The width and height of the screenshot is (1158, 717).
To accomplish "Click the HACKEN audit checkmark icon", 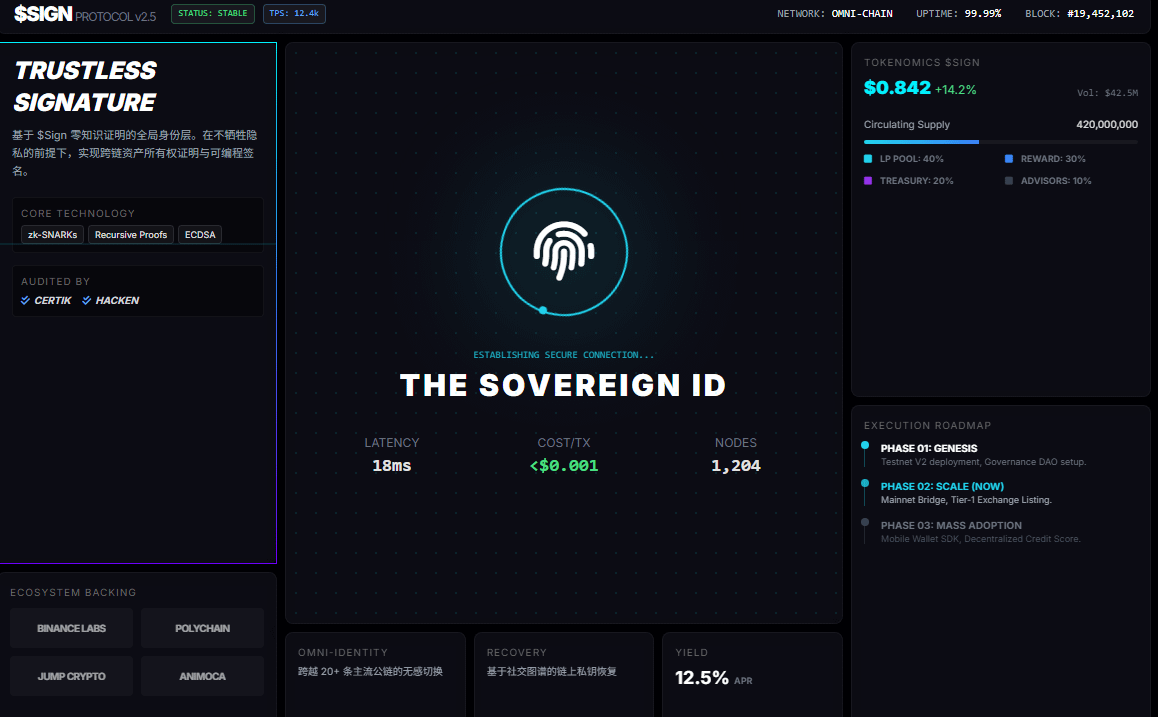I will [x=86, y=301].
